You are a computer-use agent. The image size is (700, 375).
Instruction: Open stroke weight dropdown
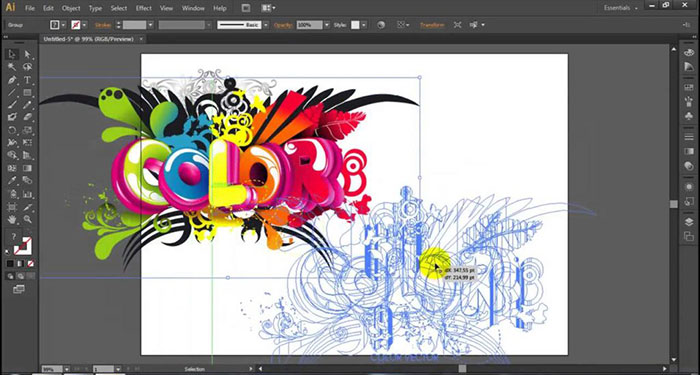coord(150,25)
